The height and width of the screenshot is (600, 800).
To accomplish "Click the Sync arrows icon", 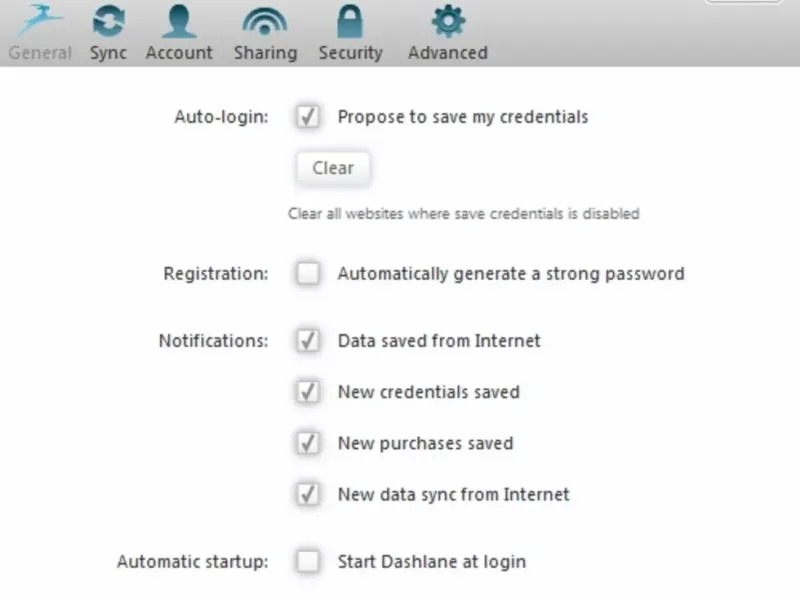I will [x=108, y=20].
